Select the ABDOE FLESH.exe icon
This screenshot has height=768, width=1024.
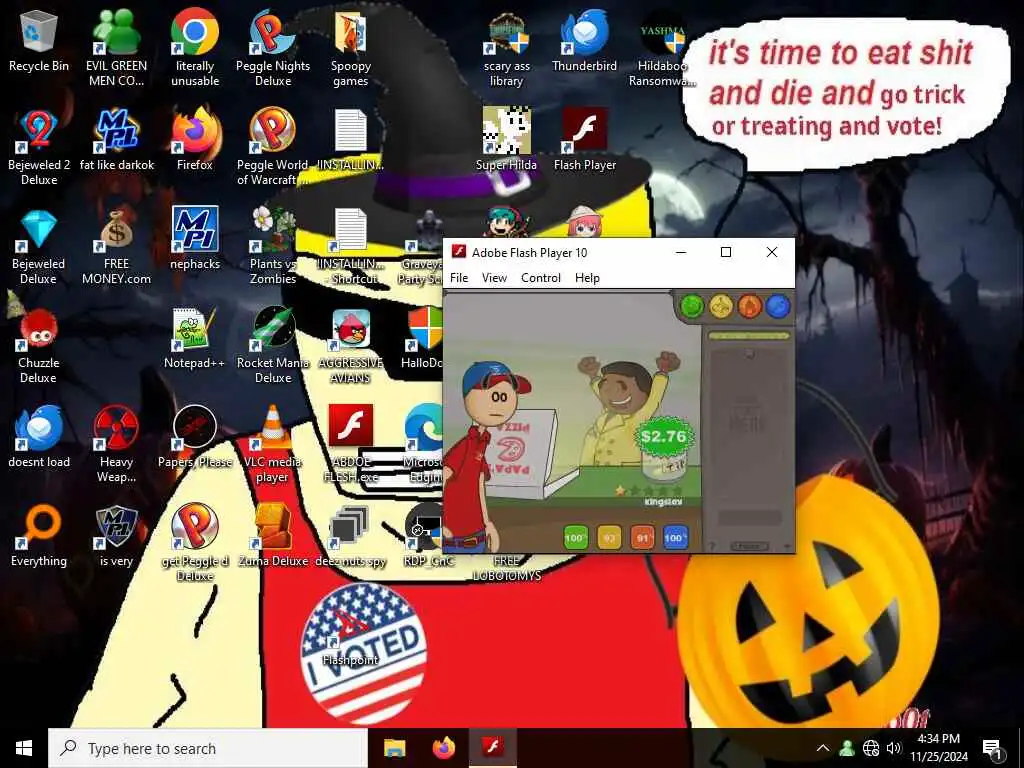(x=351, y=444)
